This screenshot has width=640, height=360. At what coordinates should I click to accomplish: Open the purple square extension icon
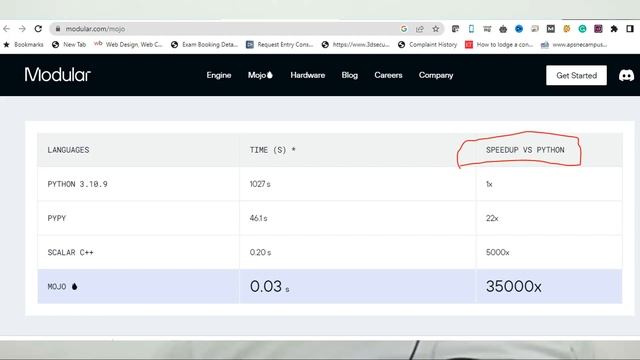pyautogui.click(x=598, y=29)
